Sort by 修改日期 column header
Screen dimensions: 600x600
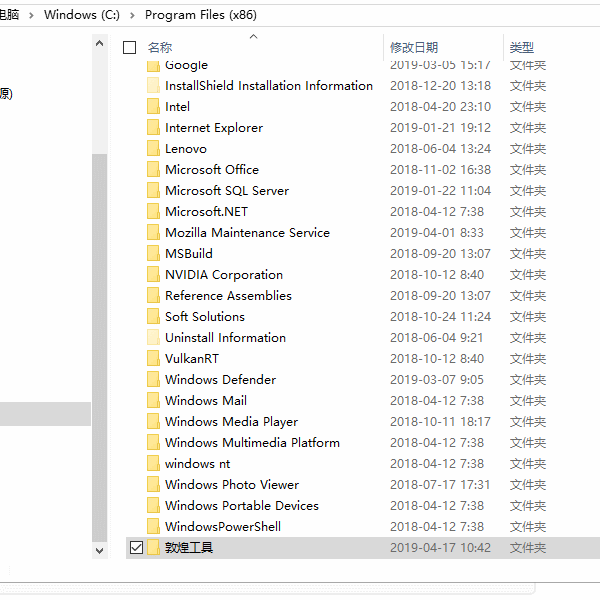pyautogui.click(x=414, y=48)
